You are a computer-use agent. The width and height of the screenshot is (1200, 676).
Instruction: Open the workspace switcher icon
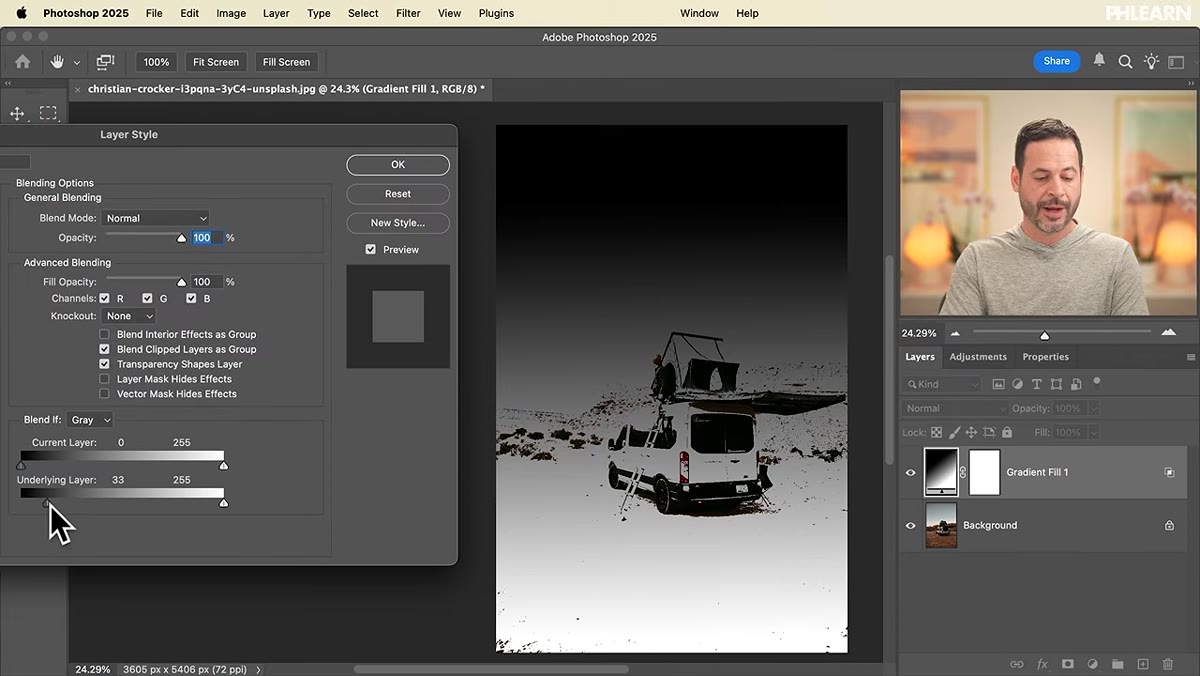coord(1176,62)
